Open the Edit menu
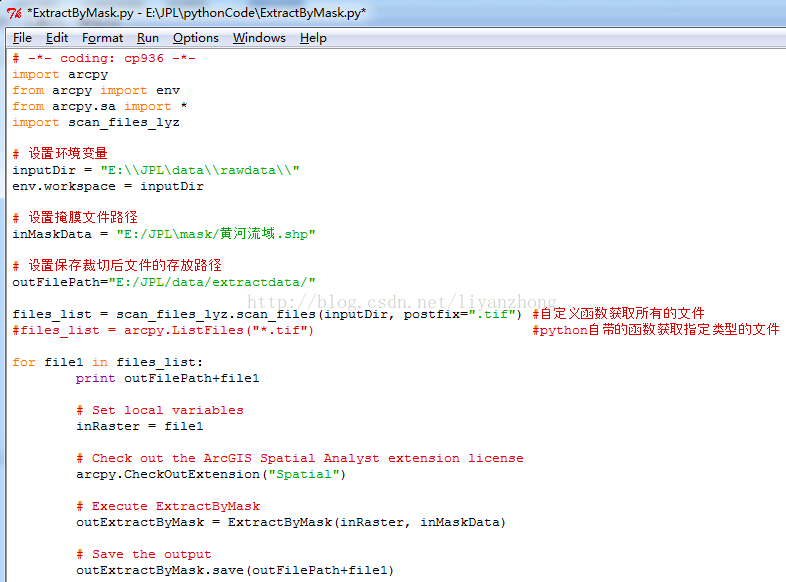Image resolution: width=786 pixels, height=582 pixels. pyautogui.click(x=57, y=38)
